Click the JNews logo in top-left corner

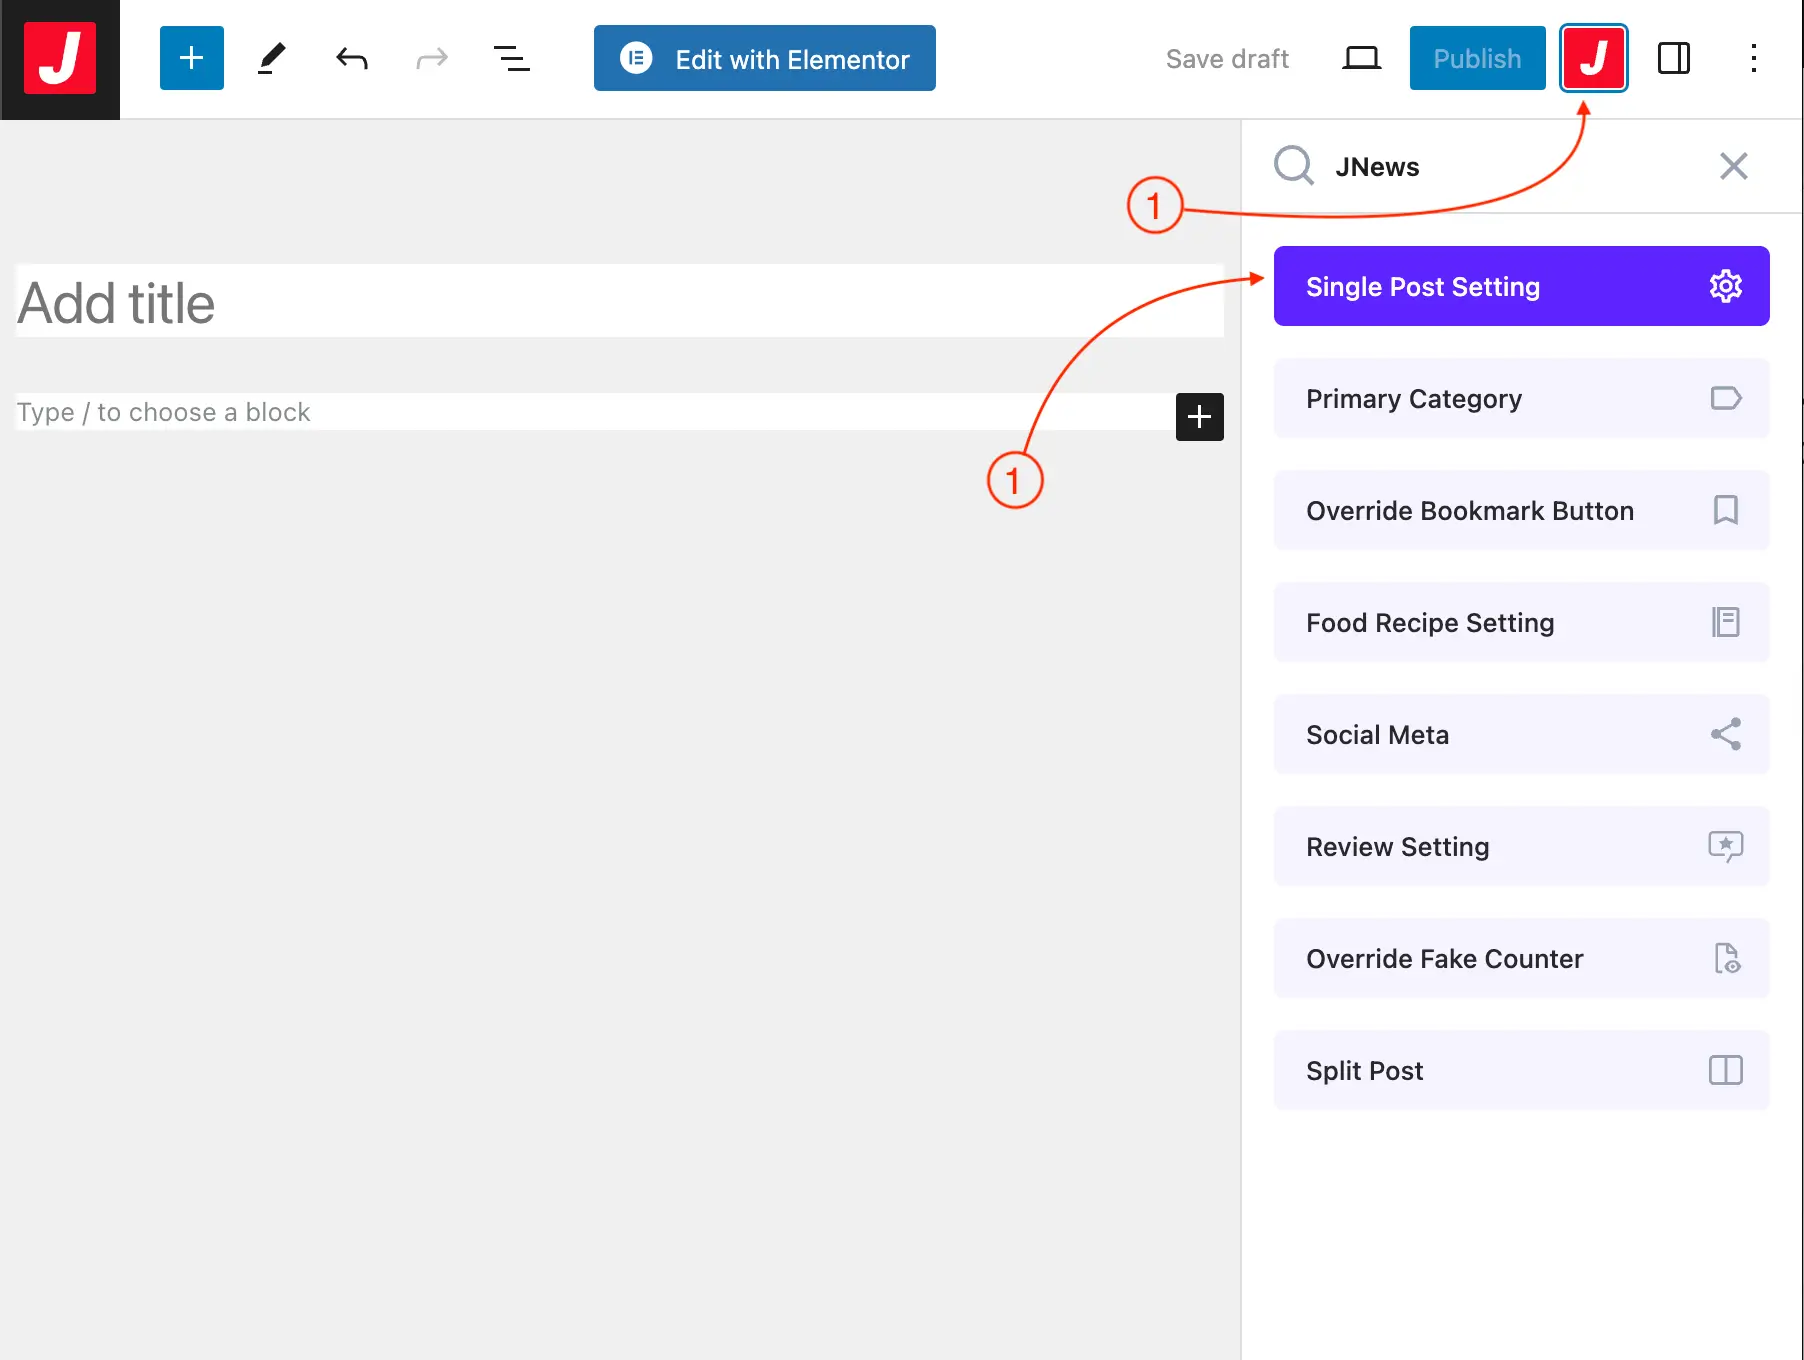pos(60,59)
